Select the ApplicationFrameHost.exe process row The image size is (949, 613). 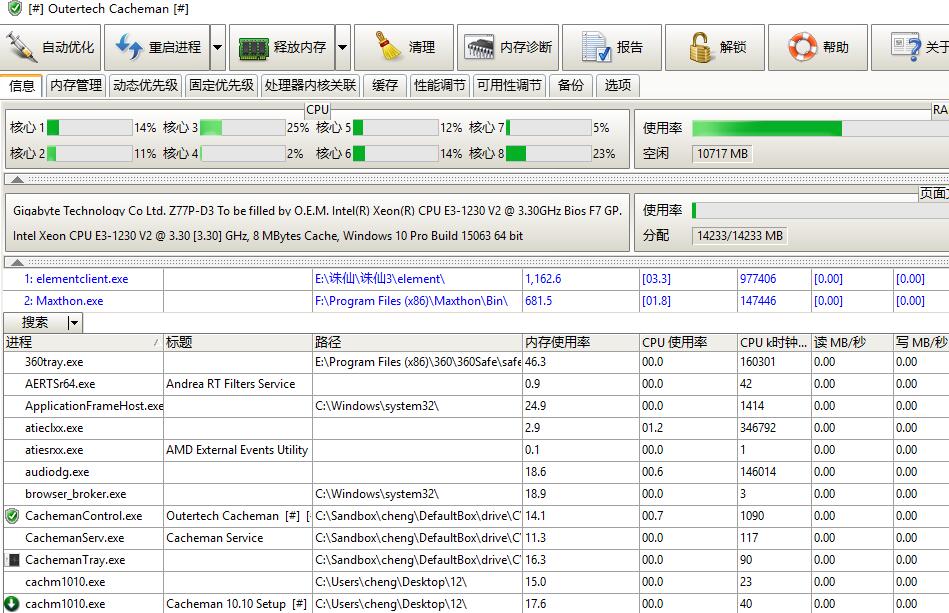pyautogui.click(x=476, y=406)
